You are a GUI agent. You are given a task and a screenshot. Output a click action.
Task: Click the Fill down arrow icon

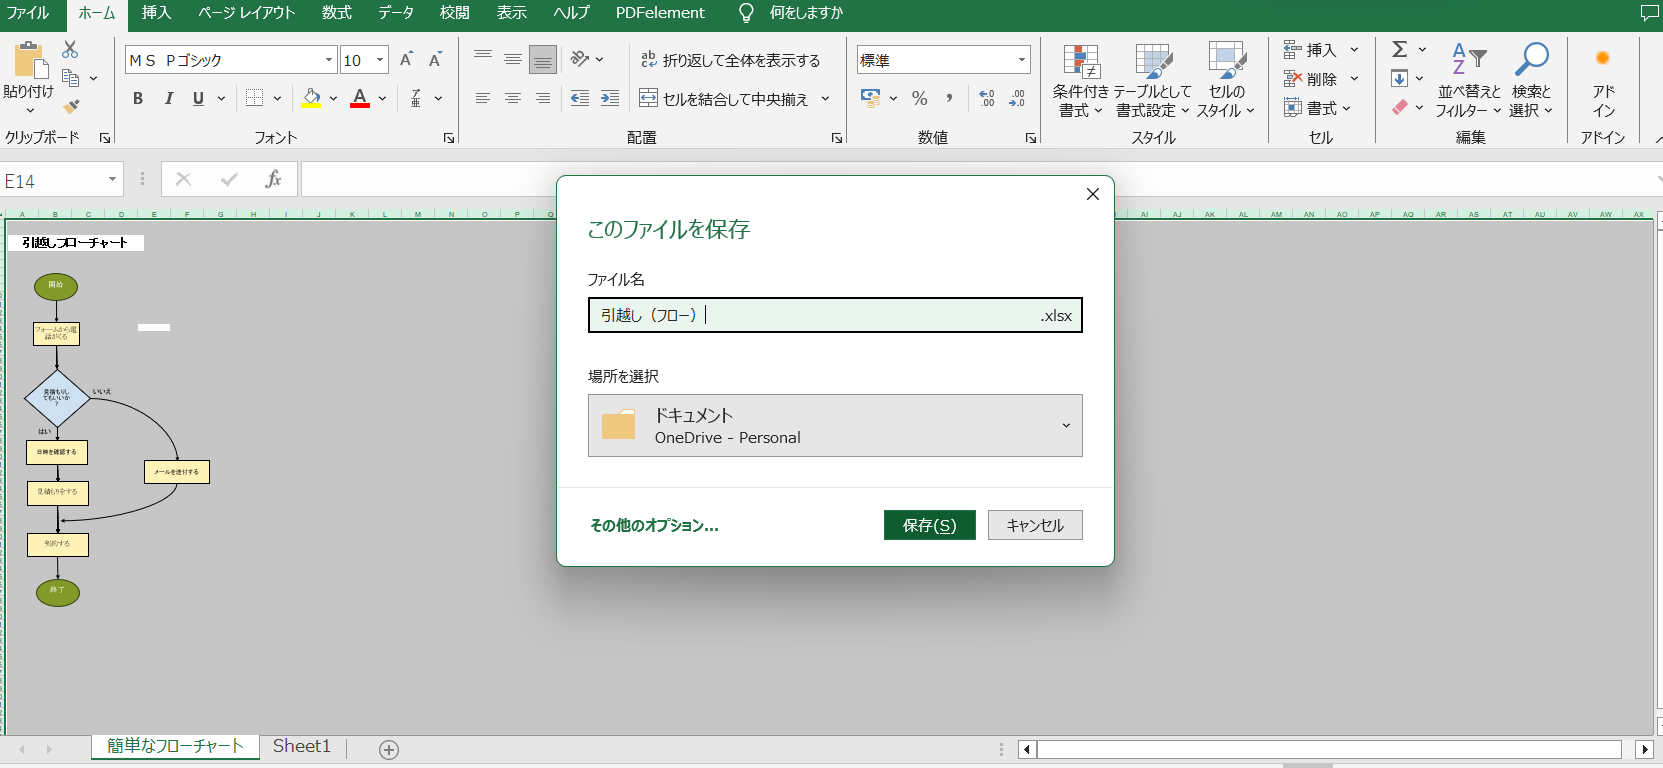click(1400, 78)
